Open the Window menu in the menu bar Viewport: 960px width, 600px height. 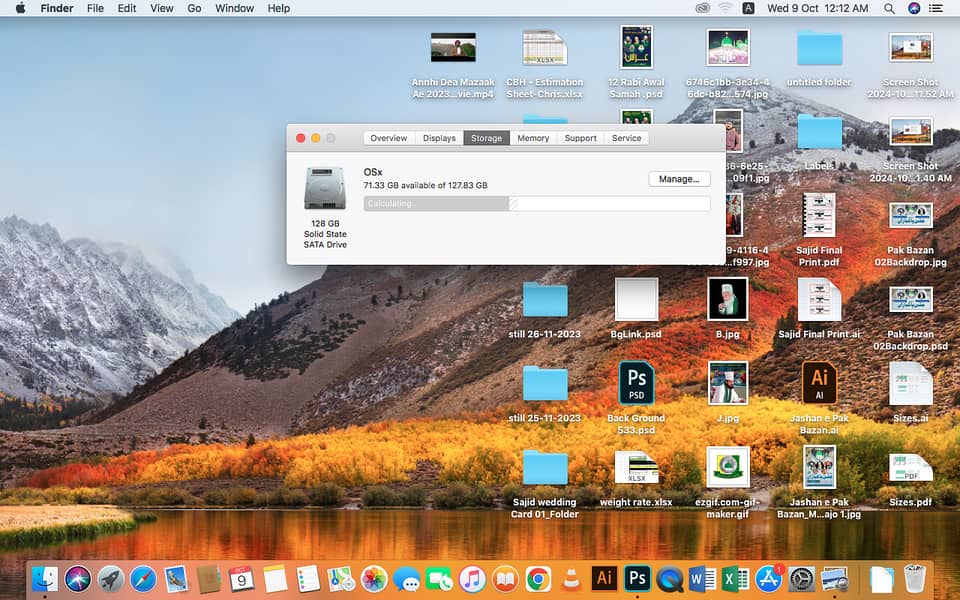click(234, 8)
